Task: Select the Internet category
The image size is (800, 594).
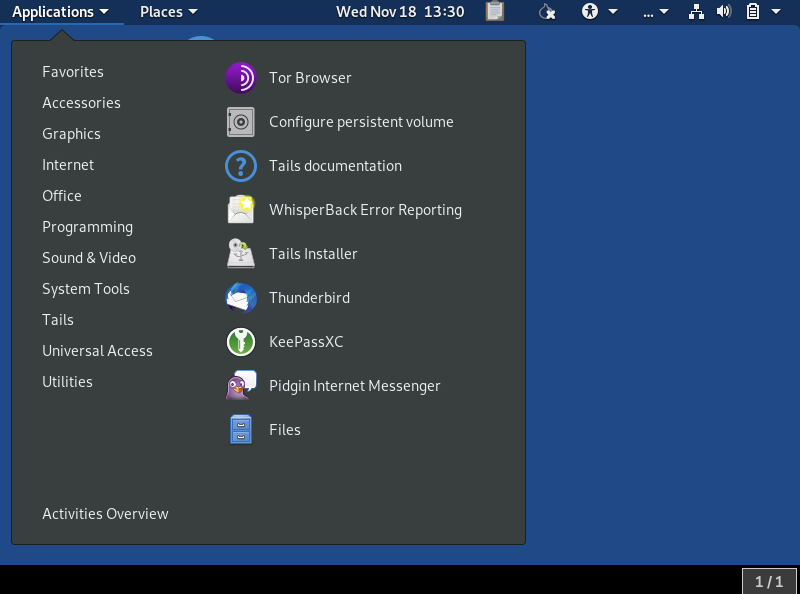Action: (68, 165)
